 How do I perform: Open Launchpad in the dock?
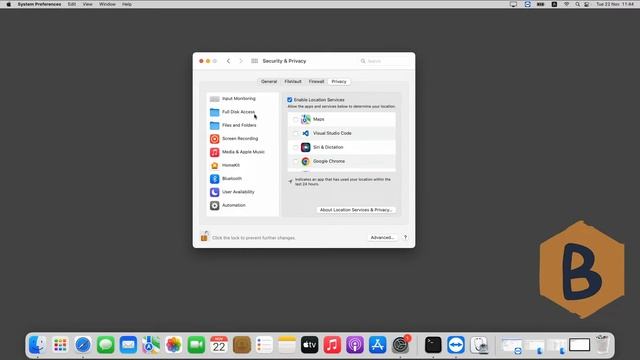60,345
